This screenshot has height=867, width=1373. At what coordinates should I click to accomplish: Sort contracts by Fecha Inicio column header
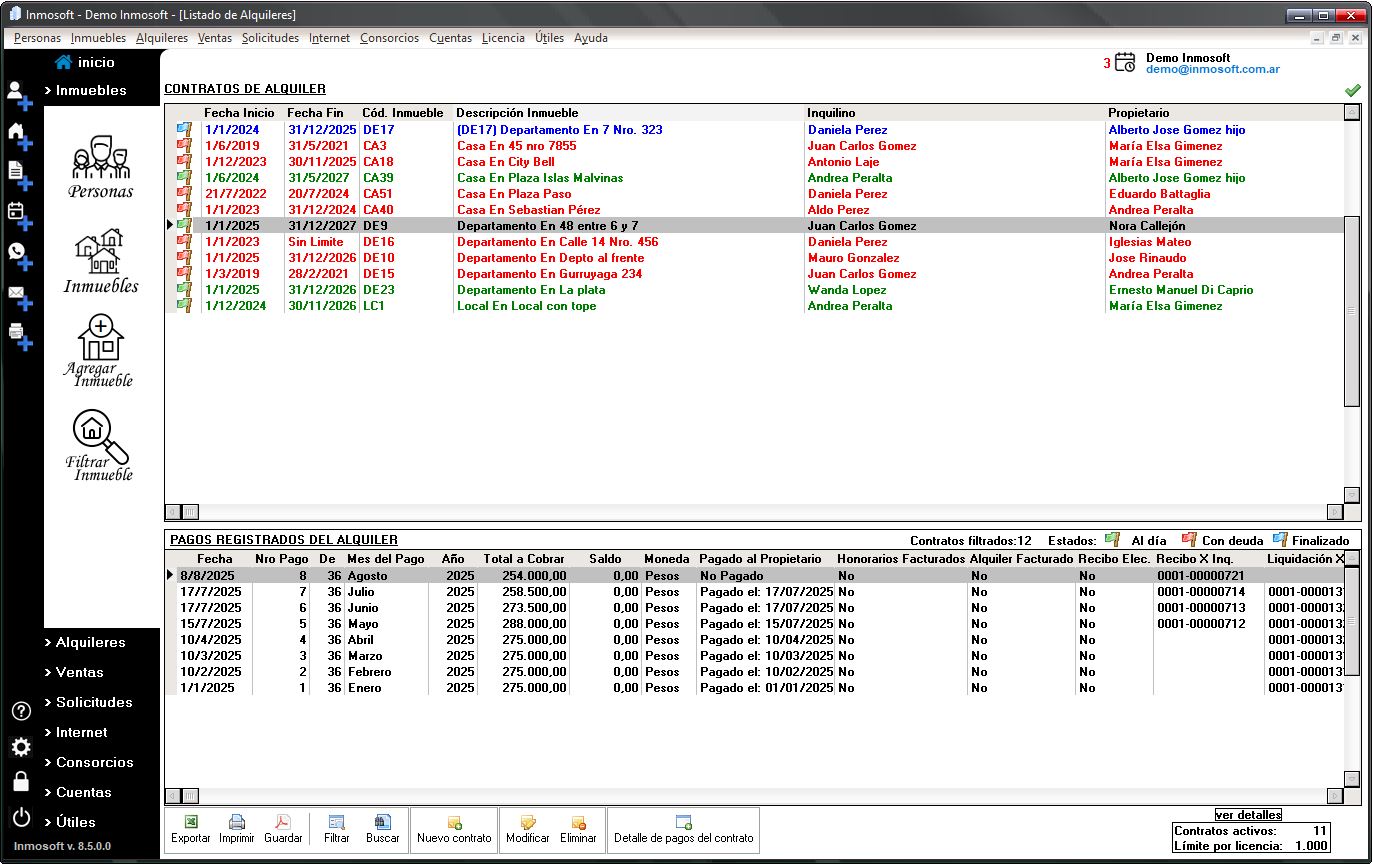pos(239,113)
